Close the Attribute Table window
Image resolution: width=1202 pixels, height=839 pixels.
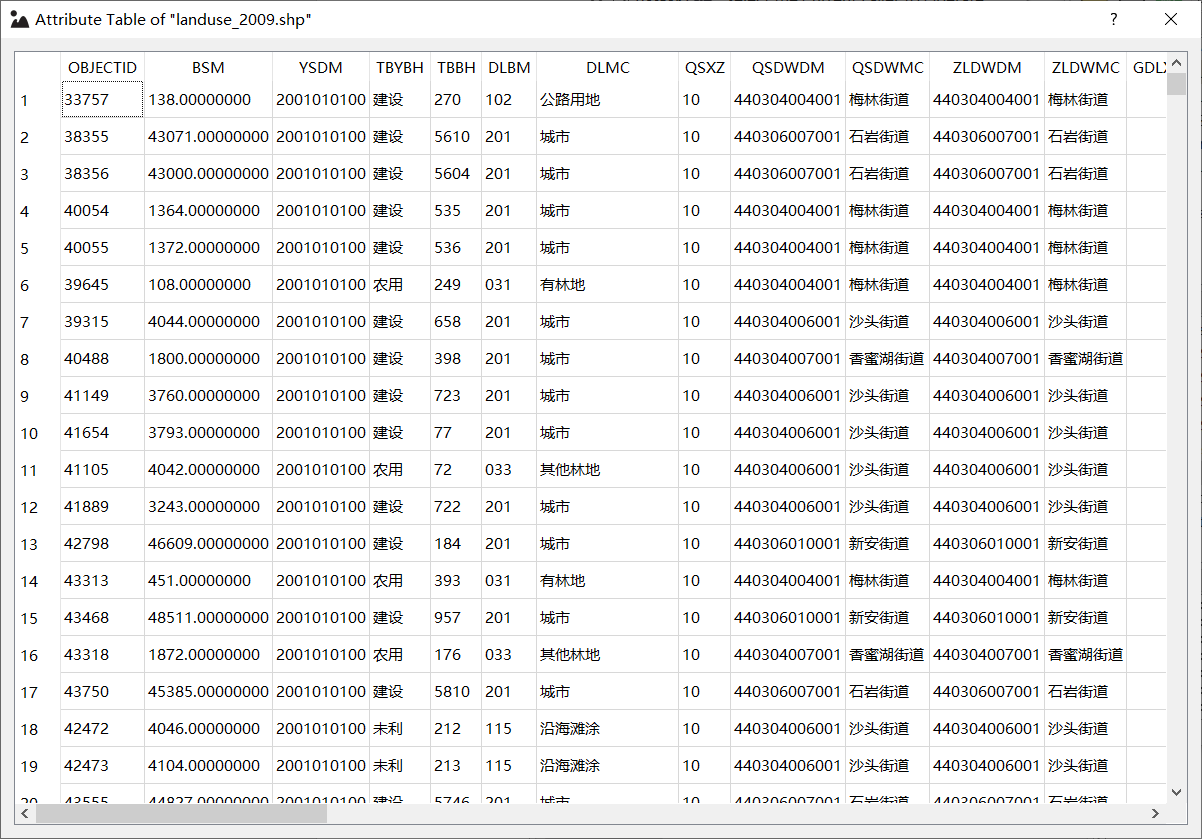tap(1170, 19)
